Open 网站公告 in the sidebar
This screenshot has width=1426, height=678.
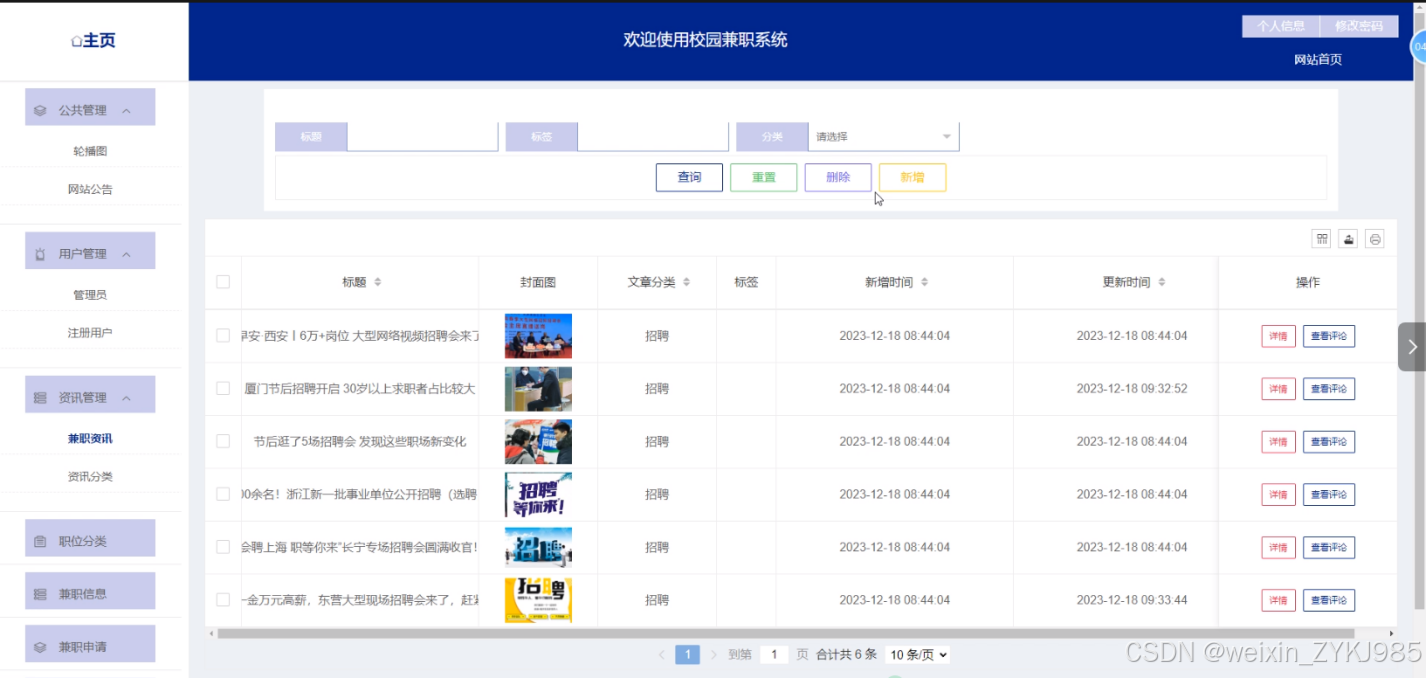click(x=90, y=189)
